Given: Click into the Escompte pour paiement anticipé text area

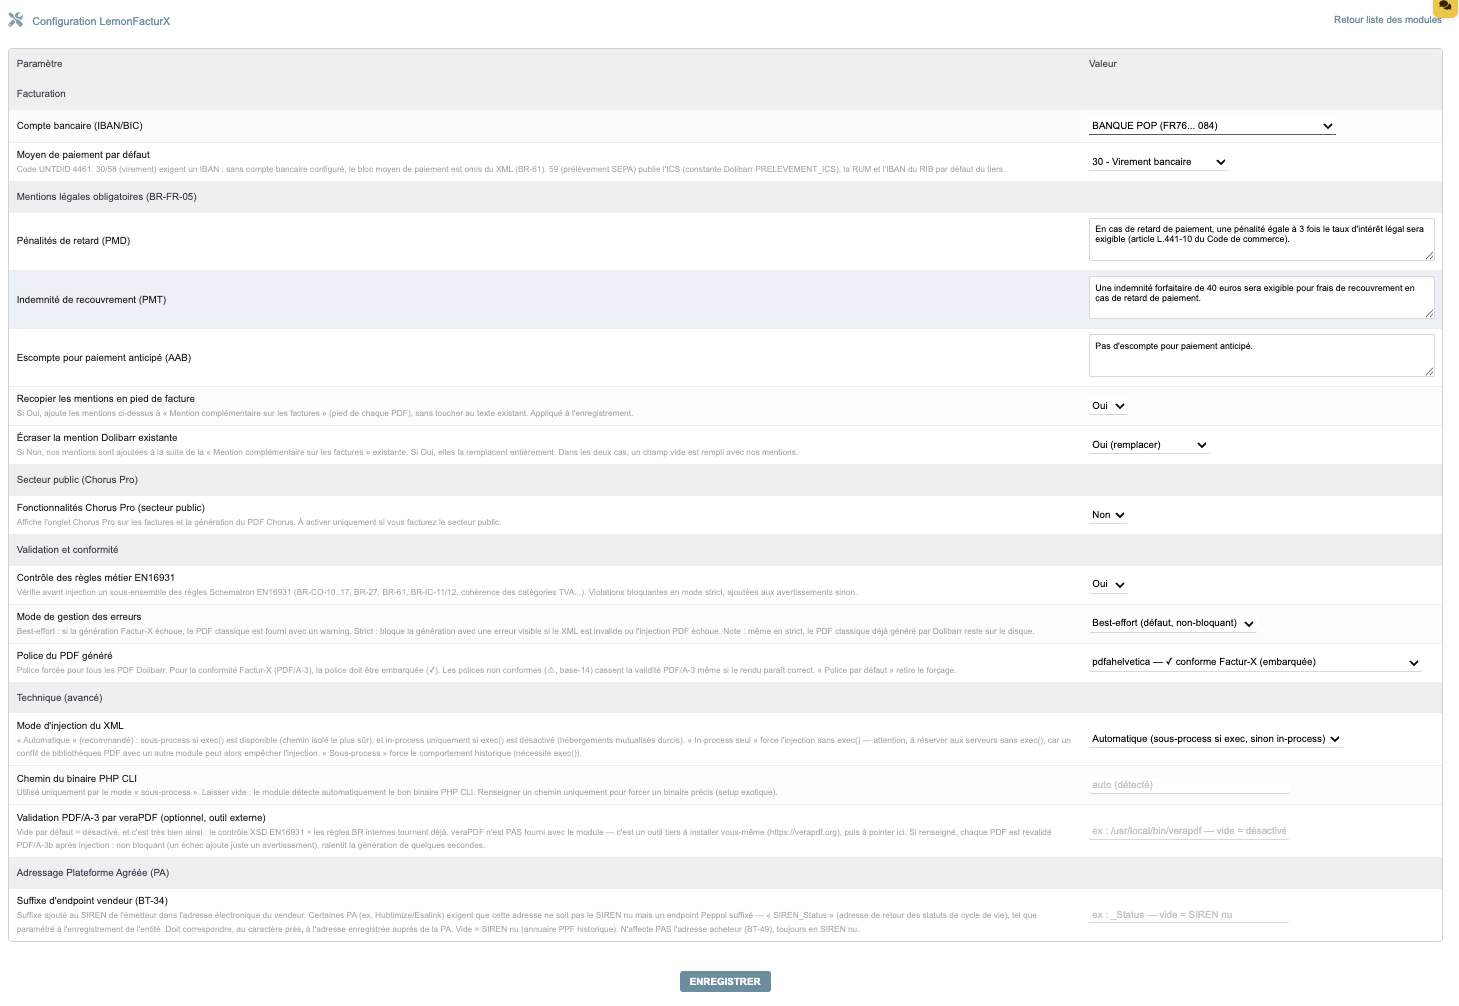Looking at the screenshot, I should pos(1261,356).
